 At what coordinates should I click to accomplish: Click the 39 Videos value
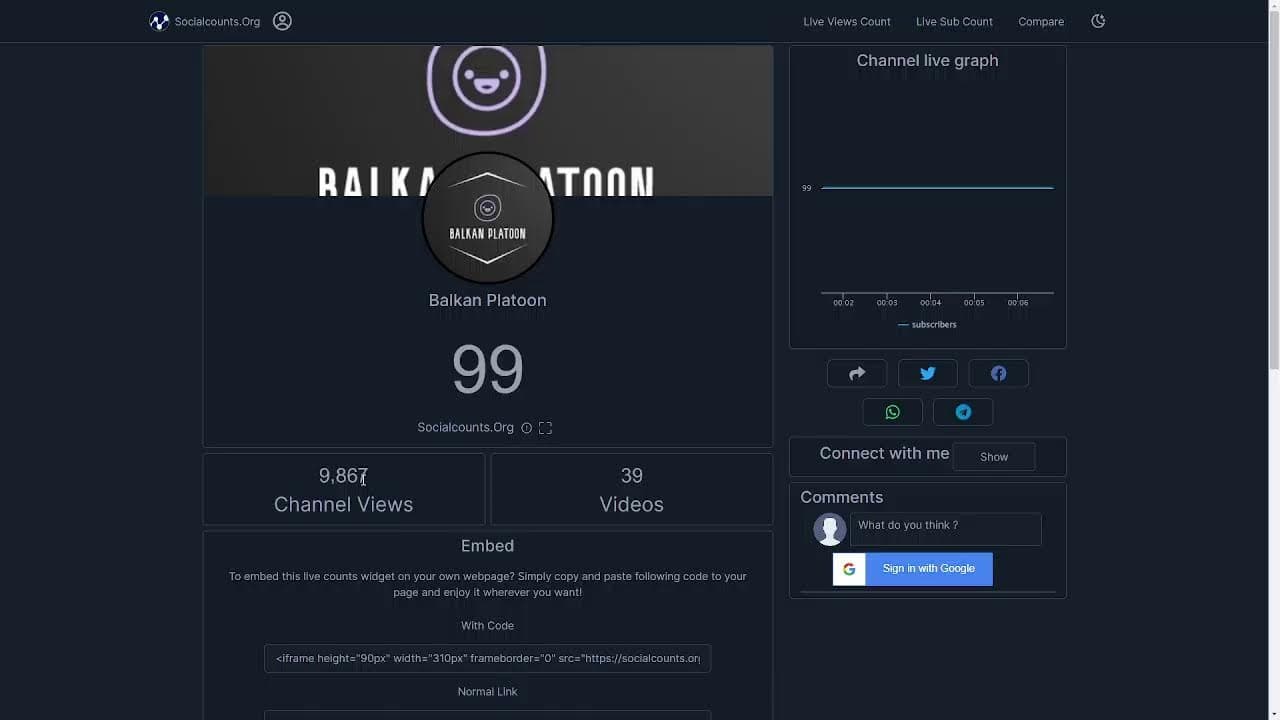631,476
